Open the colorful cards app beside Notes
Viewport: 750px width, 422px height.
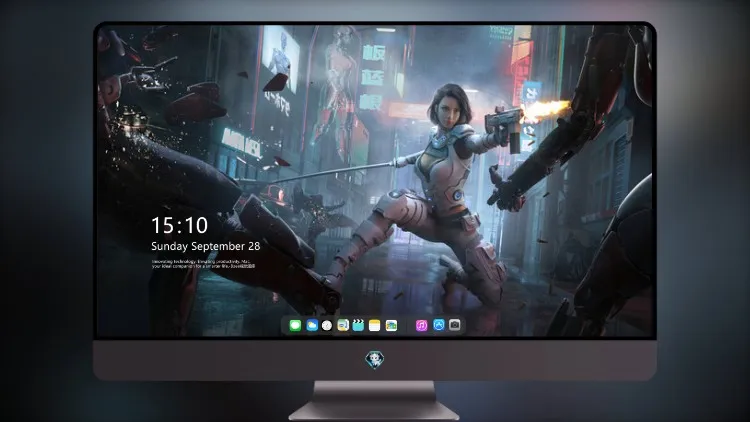coord(391,325)
